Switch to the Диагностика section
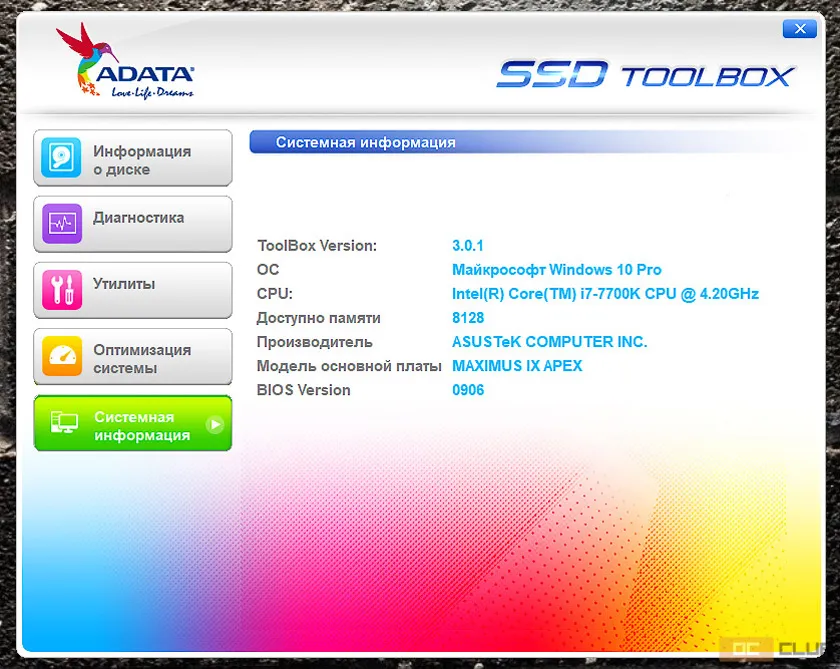This screenshot has width=840, height=669. (133, 224)
